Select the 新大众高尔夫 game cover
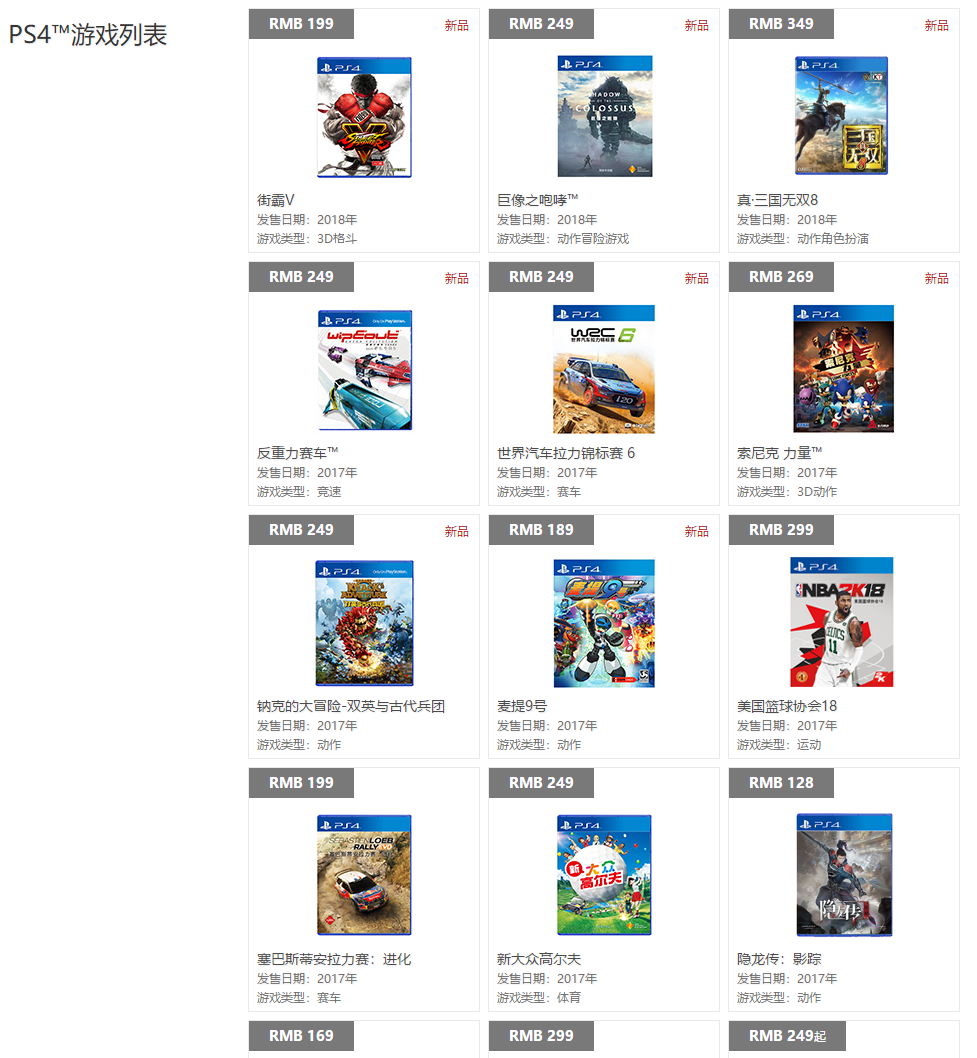Viewport: 977px width, 1058px height. (x=604, y=874)
